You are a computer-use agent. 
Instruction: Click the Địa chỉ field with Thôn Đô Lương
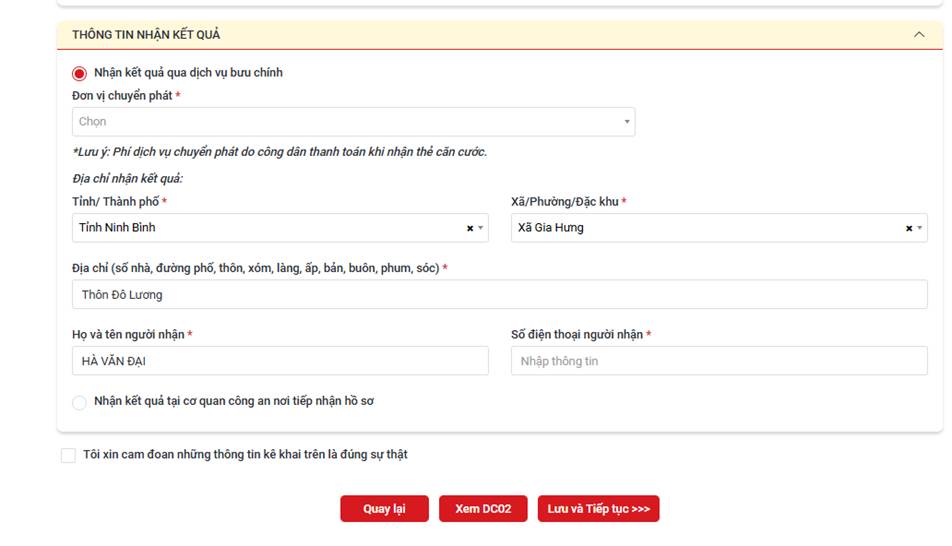pos(500,295)
